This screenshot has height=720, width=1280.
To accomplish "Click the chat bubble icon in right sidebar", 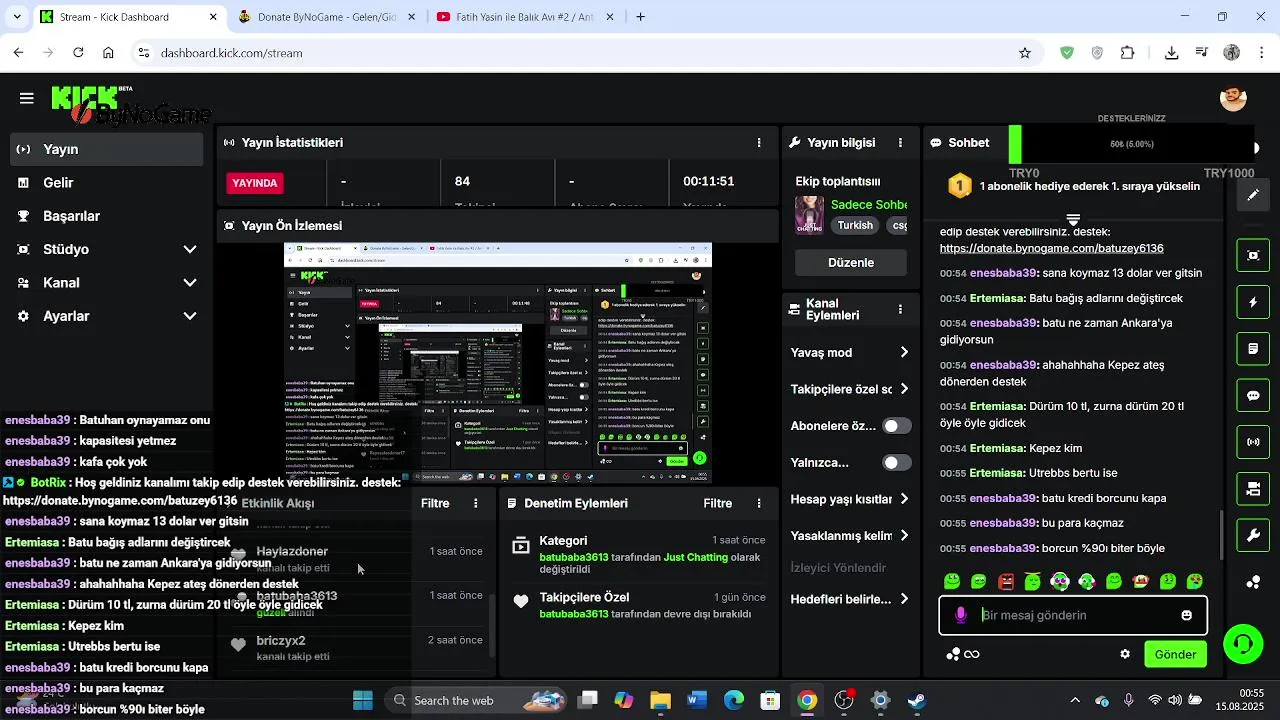I will point(1253,395).
